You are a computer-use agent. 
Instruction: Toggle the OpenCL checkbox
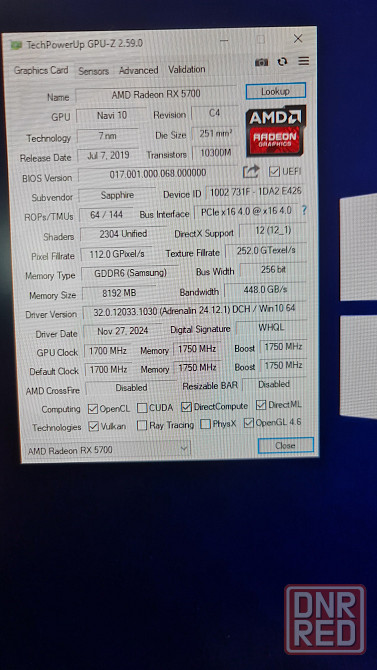coord(93,409)
